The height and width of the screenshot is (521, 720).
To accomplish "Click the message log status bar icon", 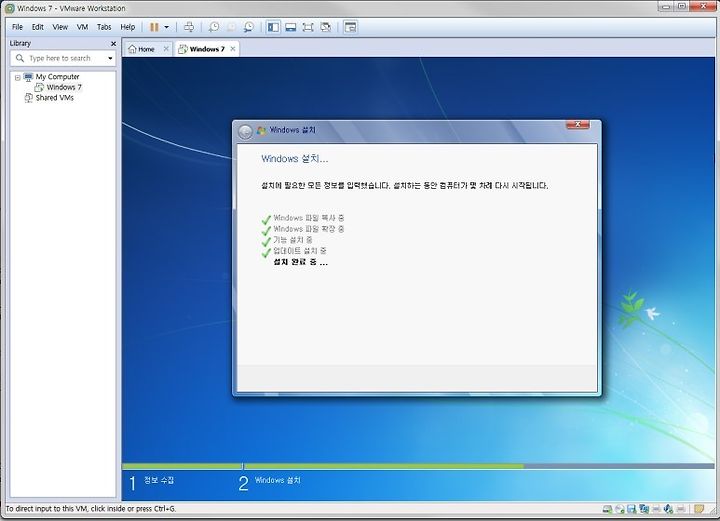I will point(699,509).
